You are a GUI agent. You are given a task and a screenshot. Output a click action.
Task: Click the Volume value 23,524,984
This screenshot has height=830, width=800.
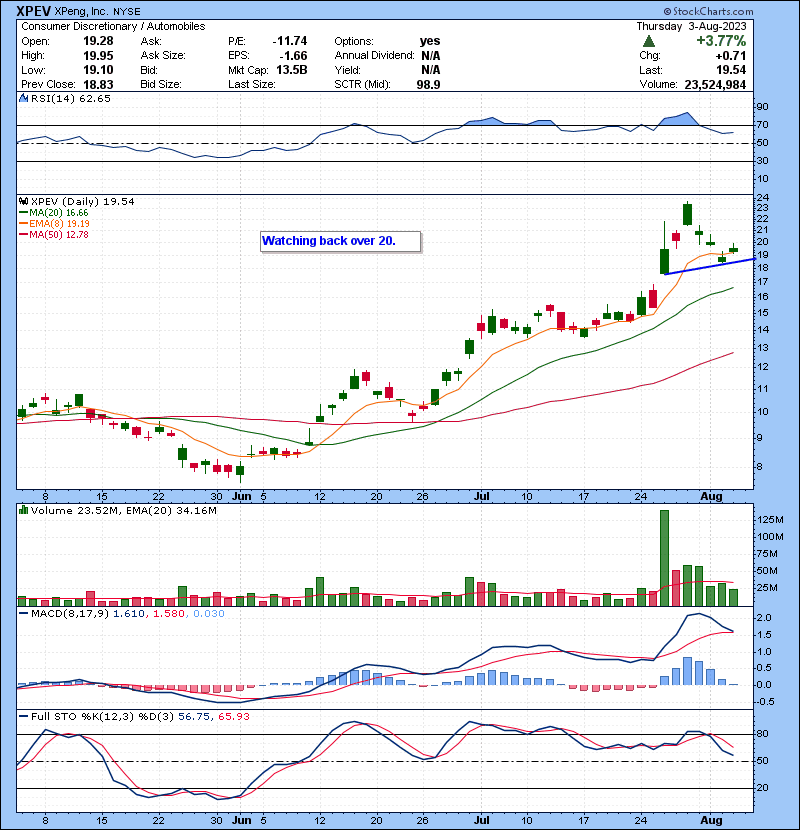[x=715, y=85]
